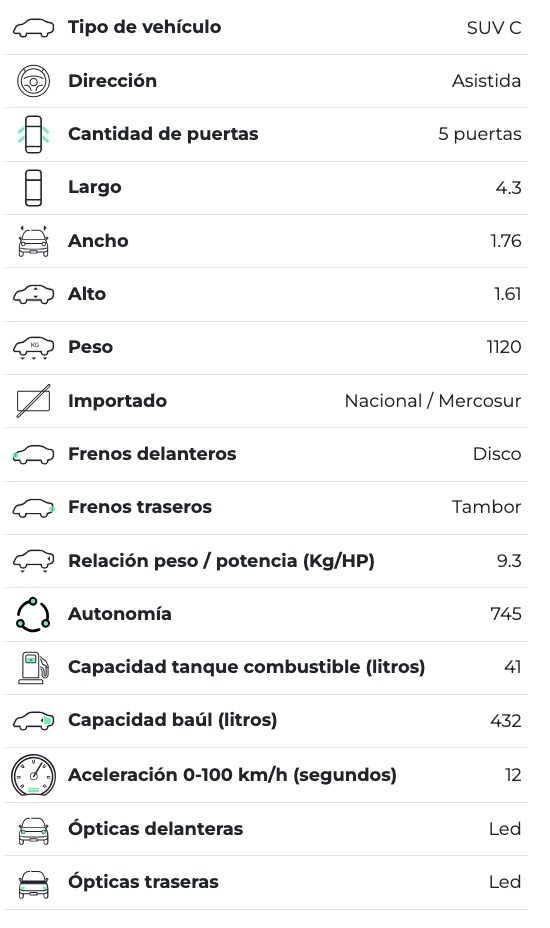Click the rear car icon for Ópticas traseras
This screenshot has width=550, height=928.
click(34, 882)
